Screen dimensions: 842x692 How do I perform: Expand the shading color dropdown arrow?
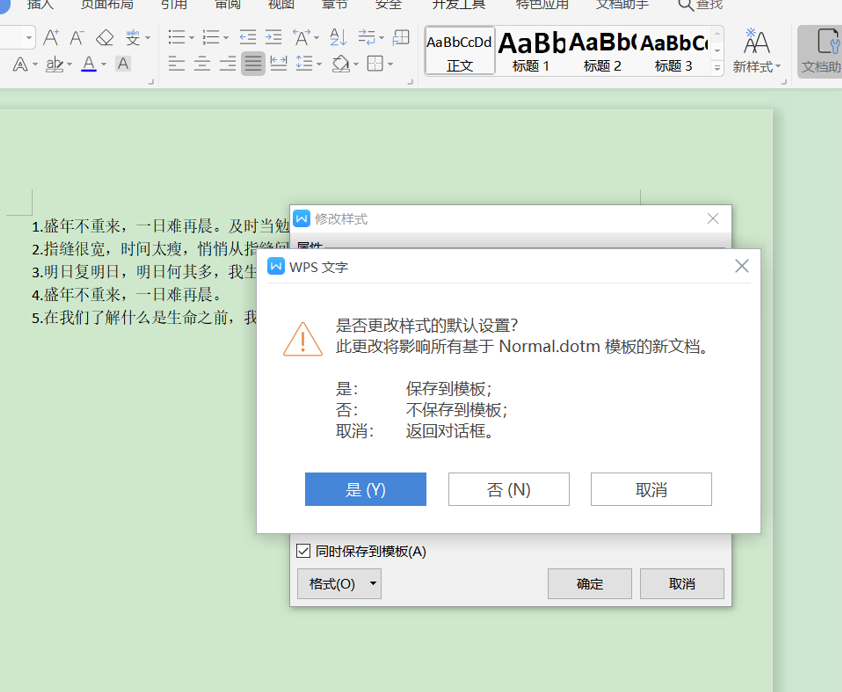pyautogui.click(x=355, y=65)
